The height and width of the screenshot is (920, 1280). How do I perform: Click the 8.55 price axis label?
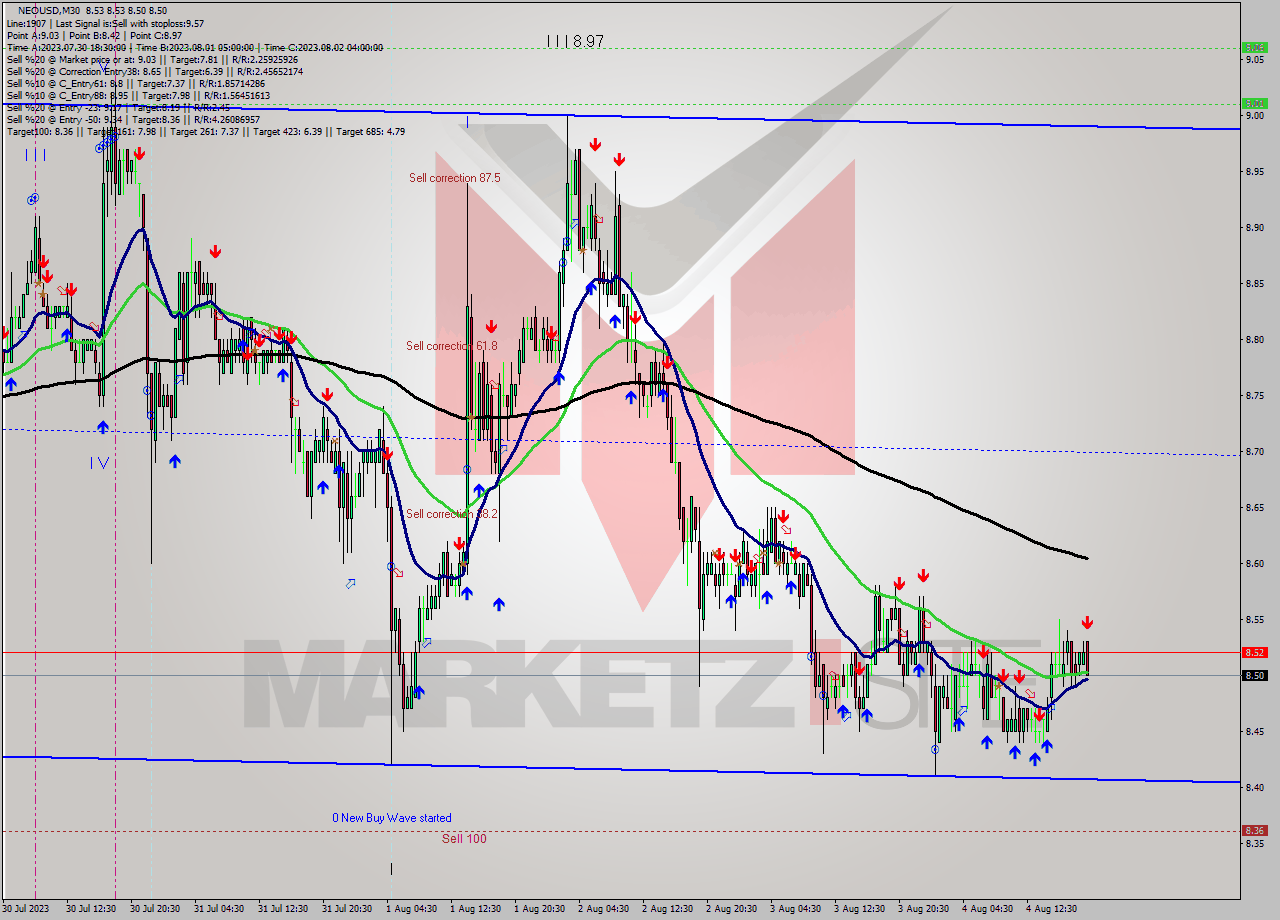1255,620
